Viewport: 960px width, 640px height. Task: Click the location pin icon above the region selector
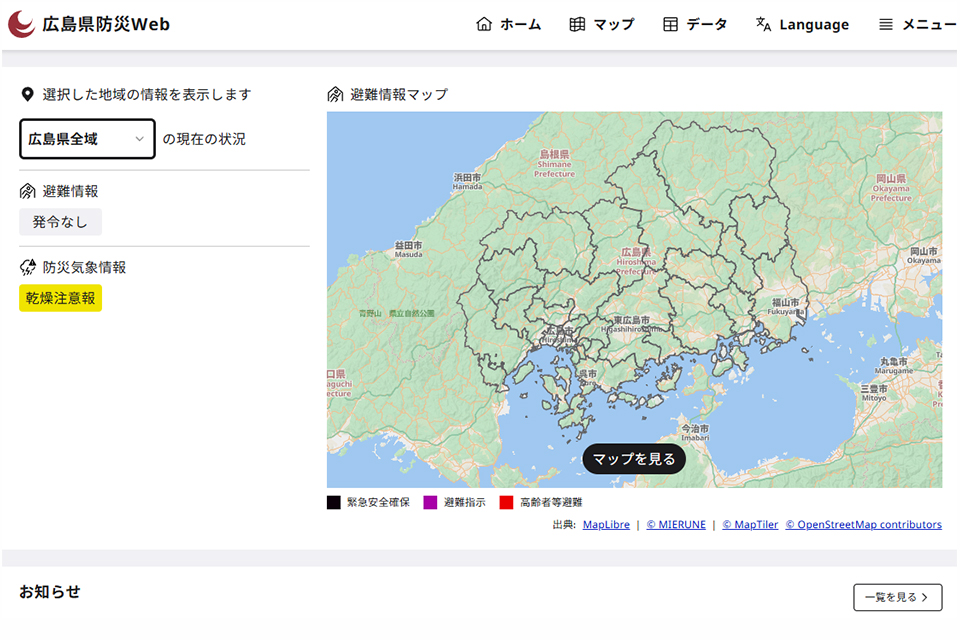(26, 94)
